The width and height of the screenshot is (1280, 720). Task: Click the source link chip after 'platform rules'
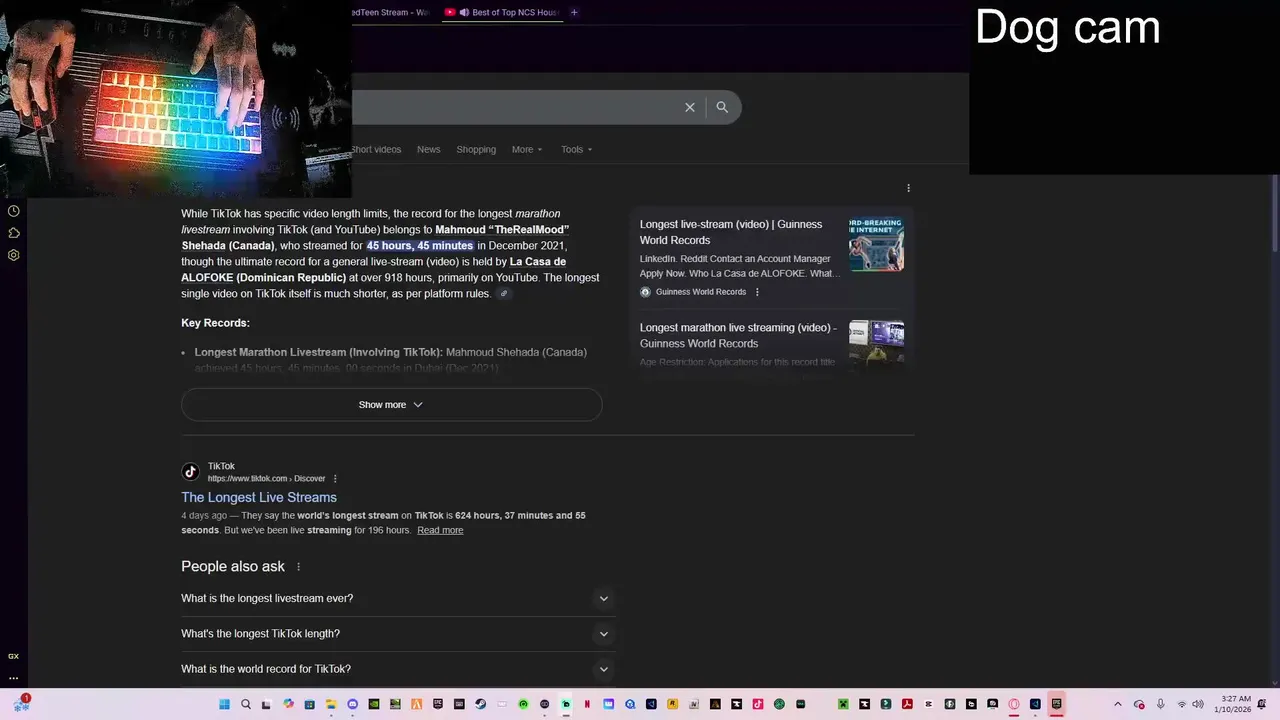[x=504, y=294]
